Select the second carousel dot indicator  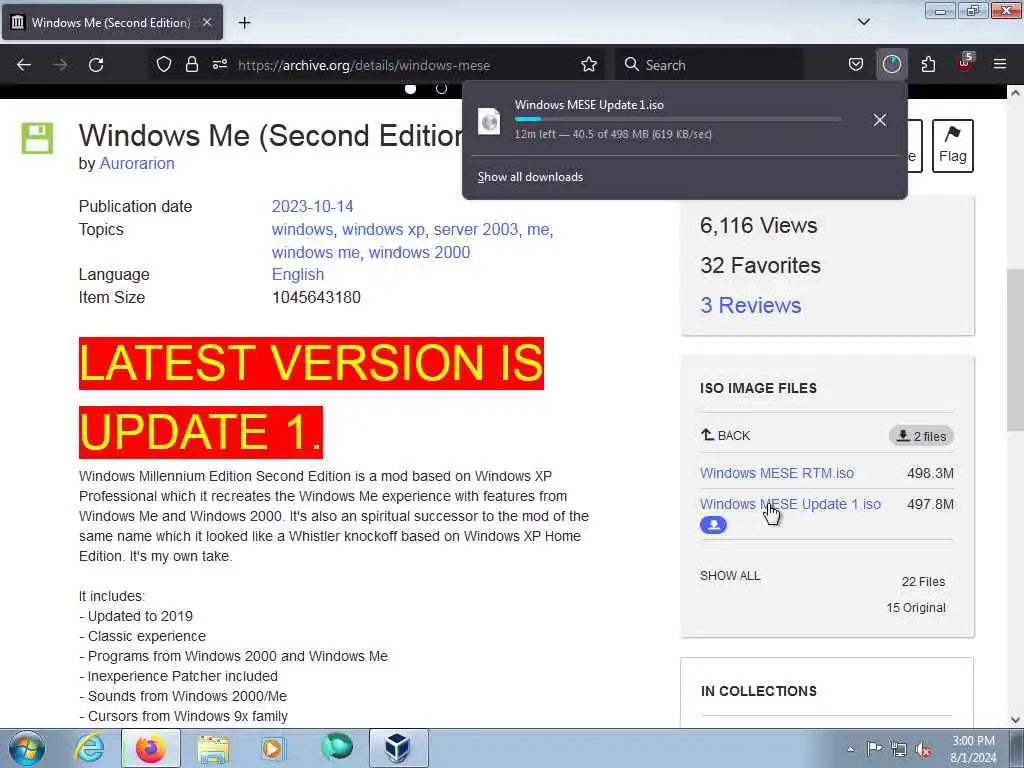(441, 88)
